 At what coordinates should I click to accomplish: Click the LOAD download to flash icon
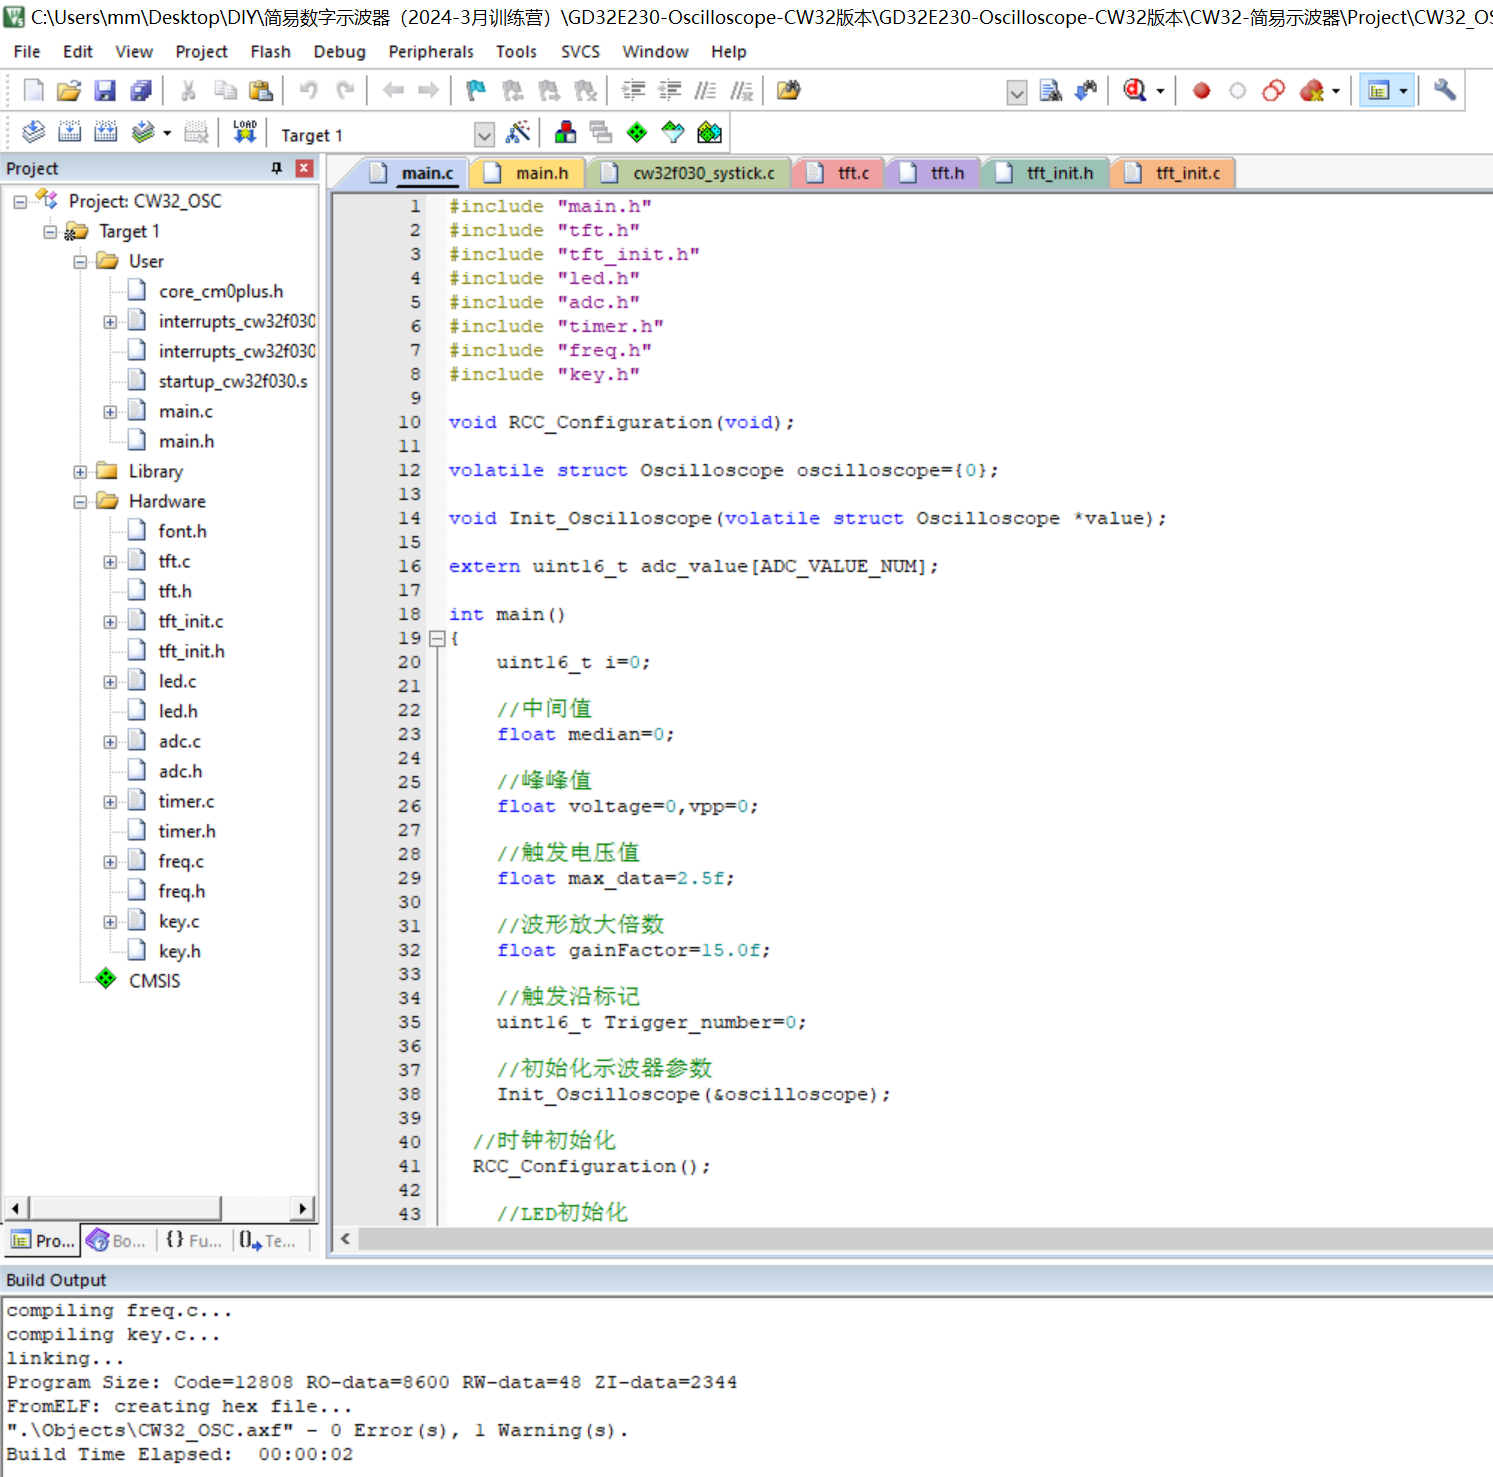[x=245, y=132]
